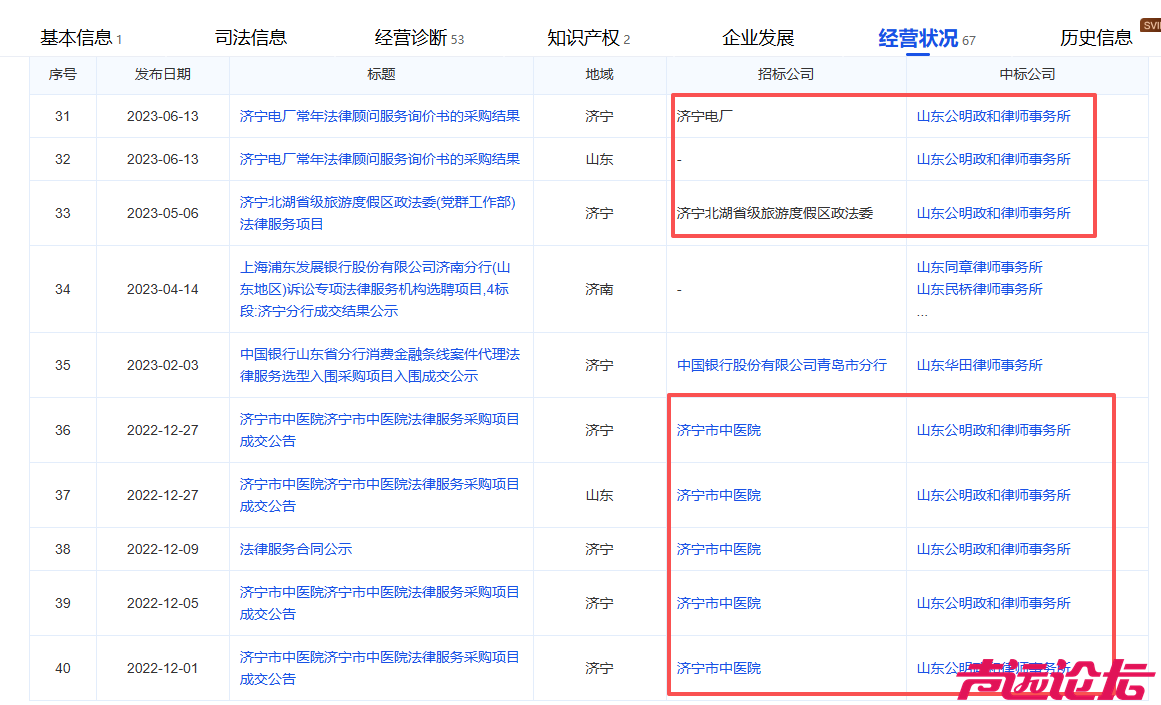
Task: Open winning bidder 山东民桥律师事务所
Action: [980, 289]
